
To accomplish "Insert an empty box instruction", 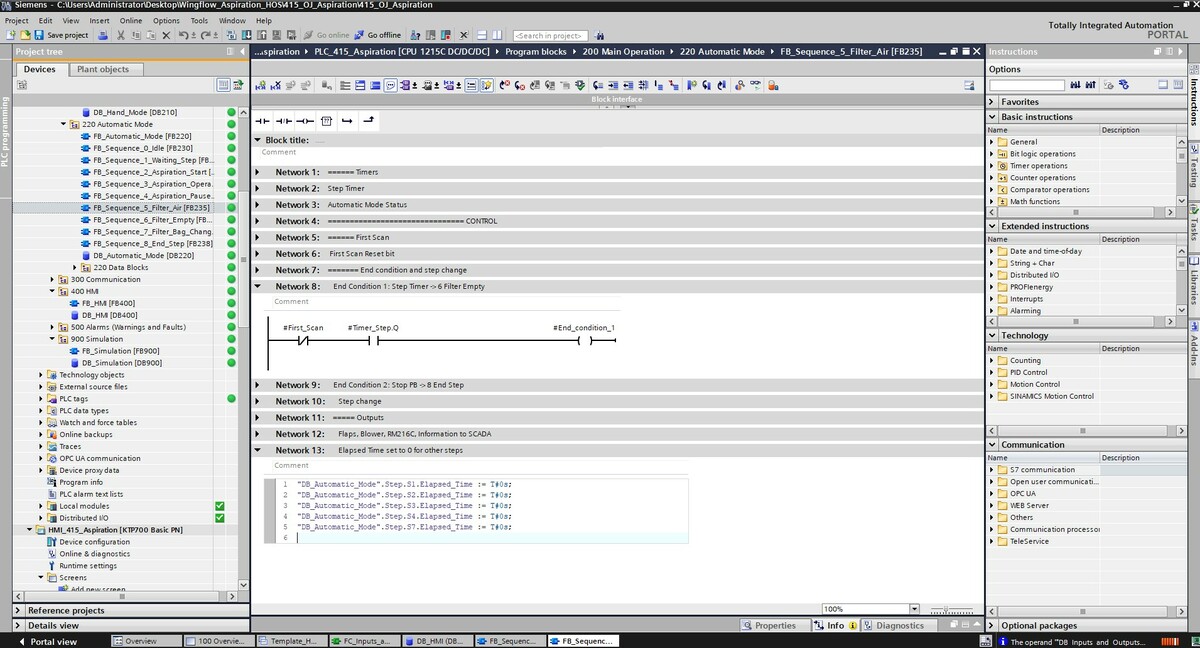I will point(326,121).
